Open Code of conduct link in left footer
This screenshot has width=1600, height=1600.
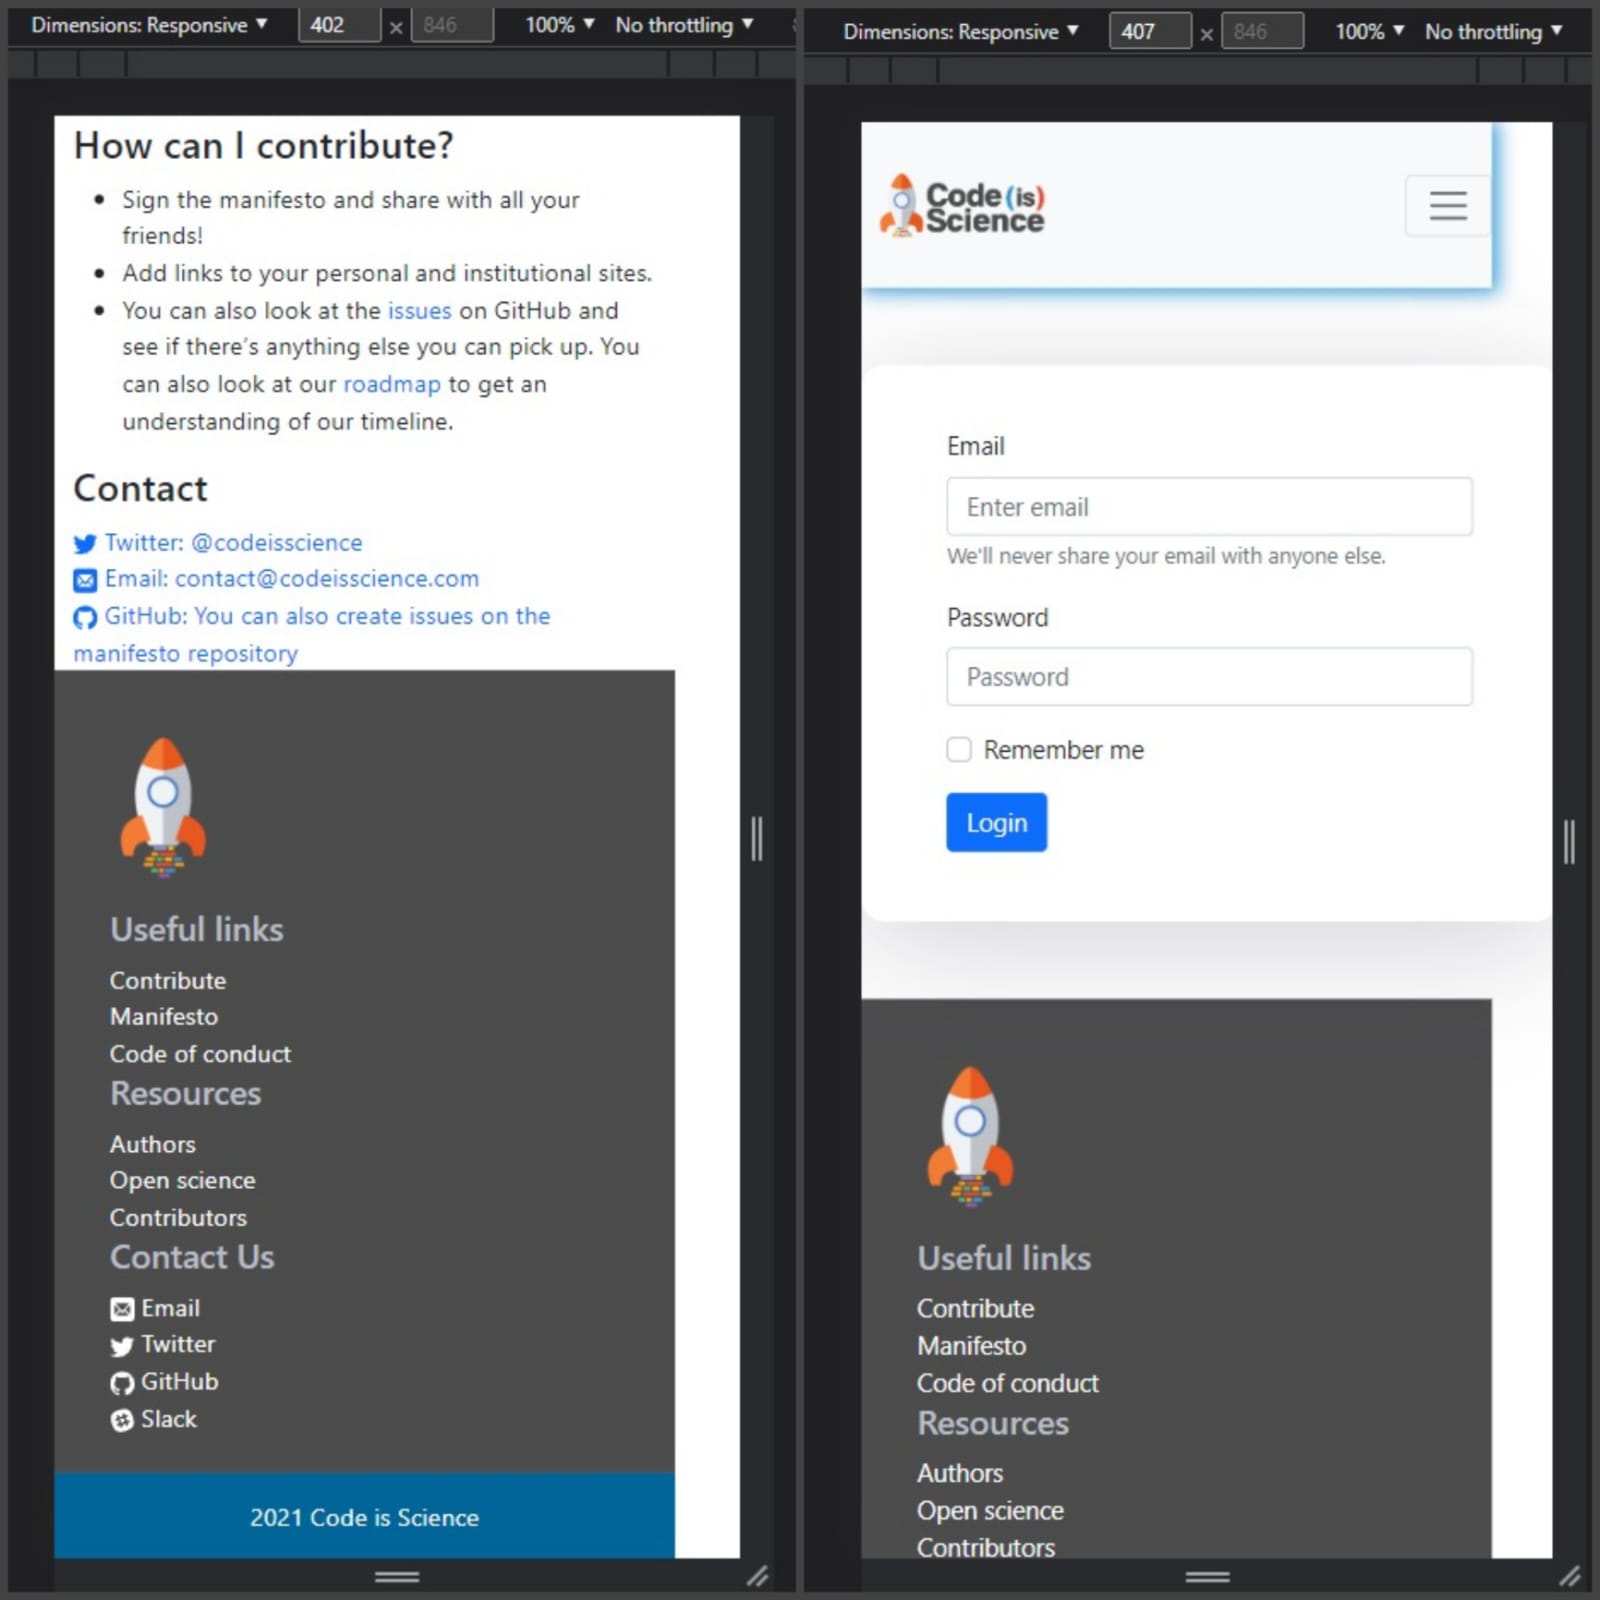200,1054
